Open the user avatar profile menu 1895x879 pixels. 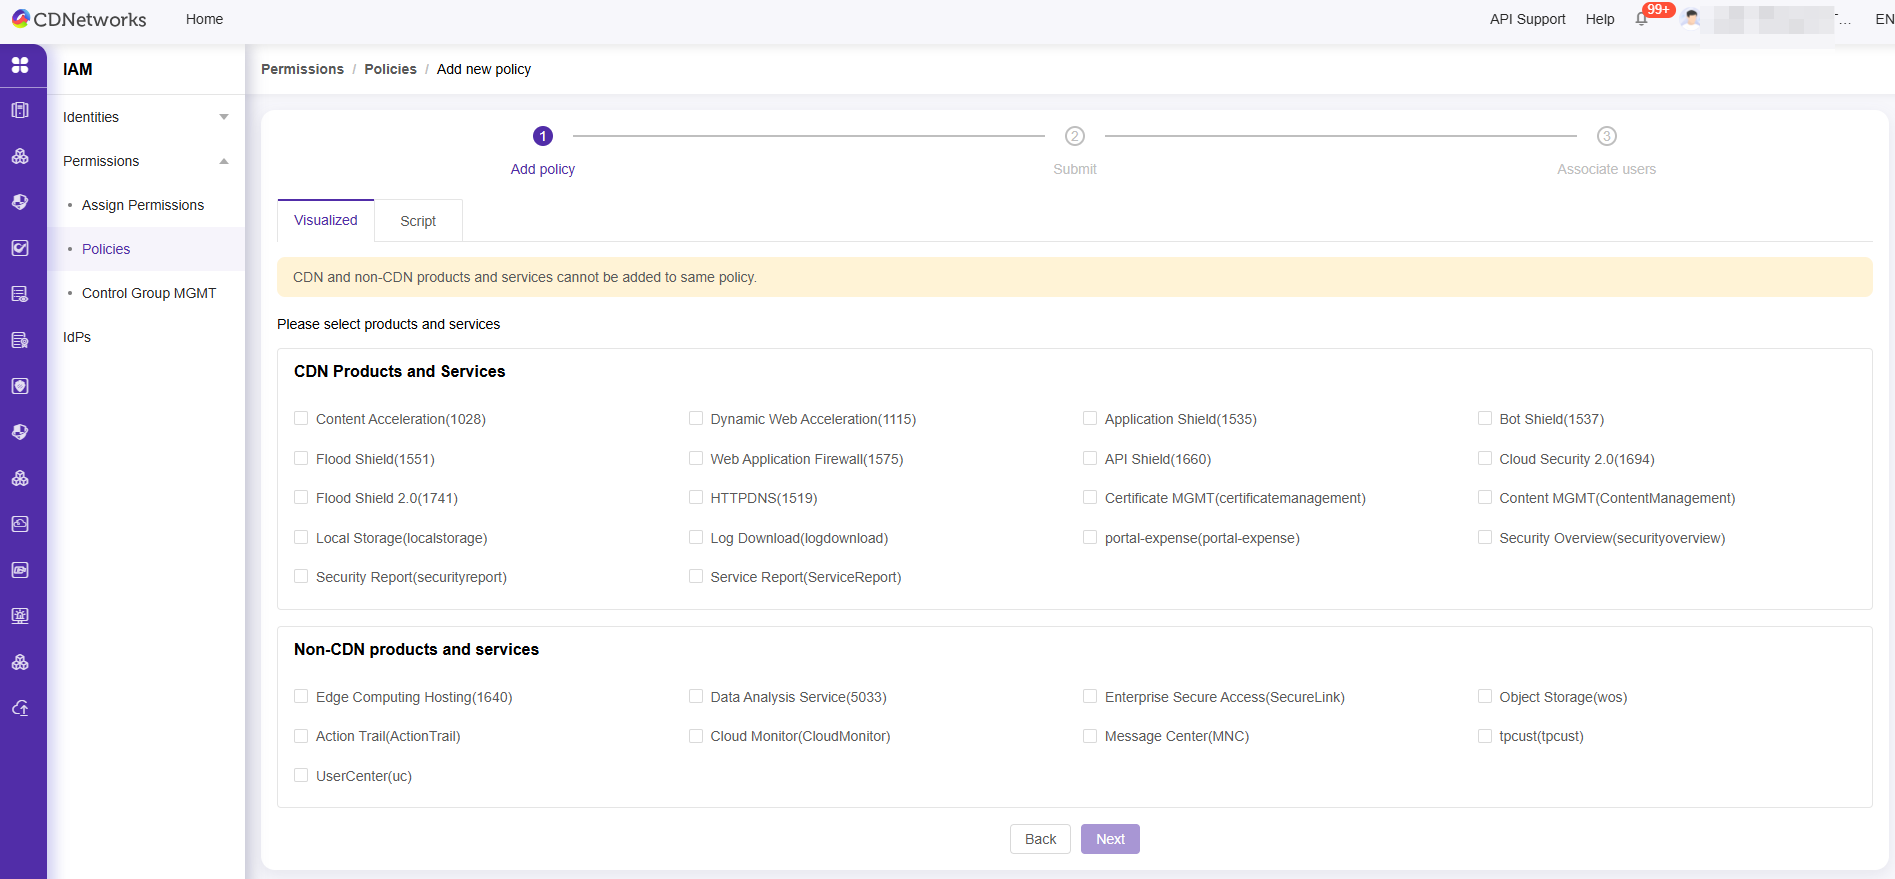tap(1691, 19)
